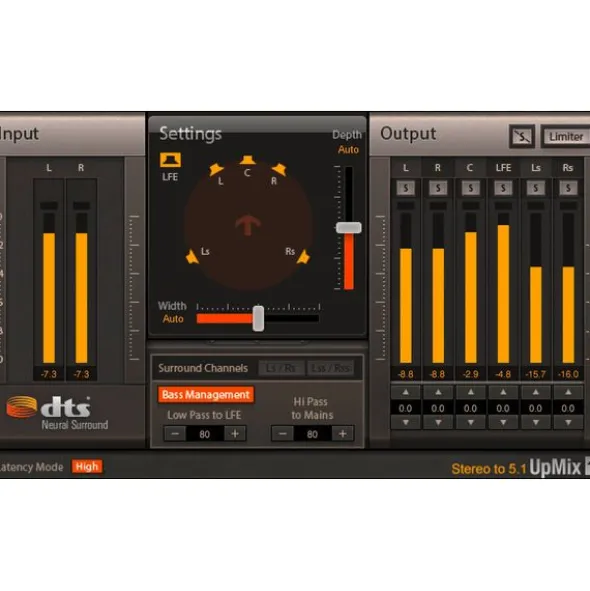Decrease the Rs channel output trim
This screenshot has width=590, height=591.
click(x=568, y=423)
